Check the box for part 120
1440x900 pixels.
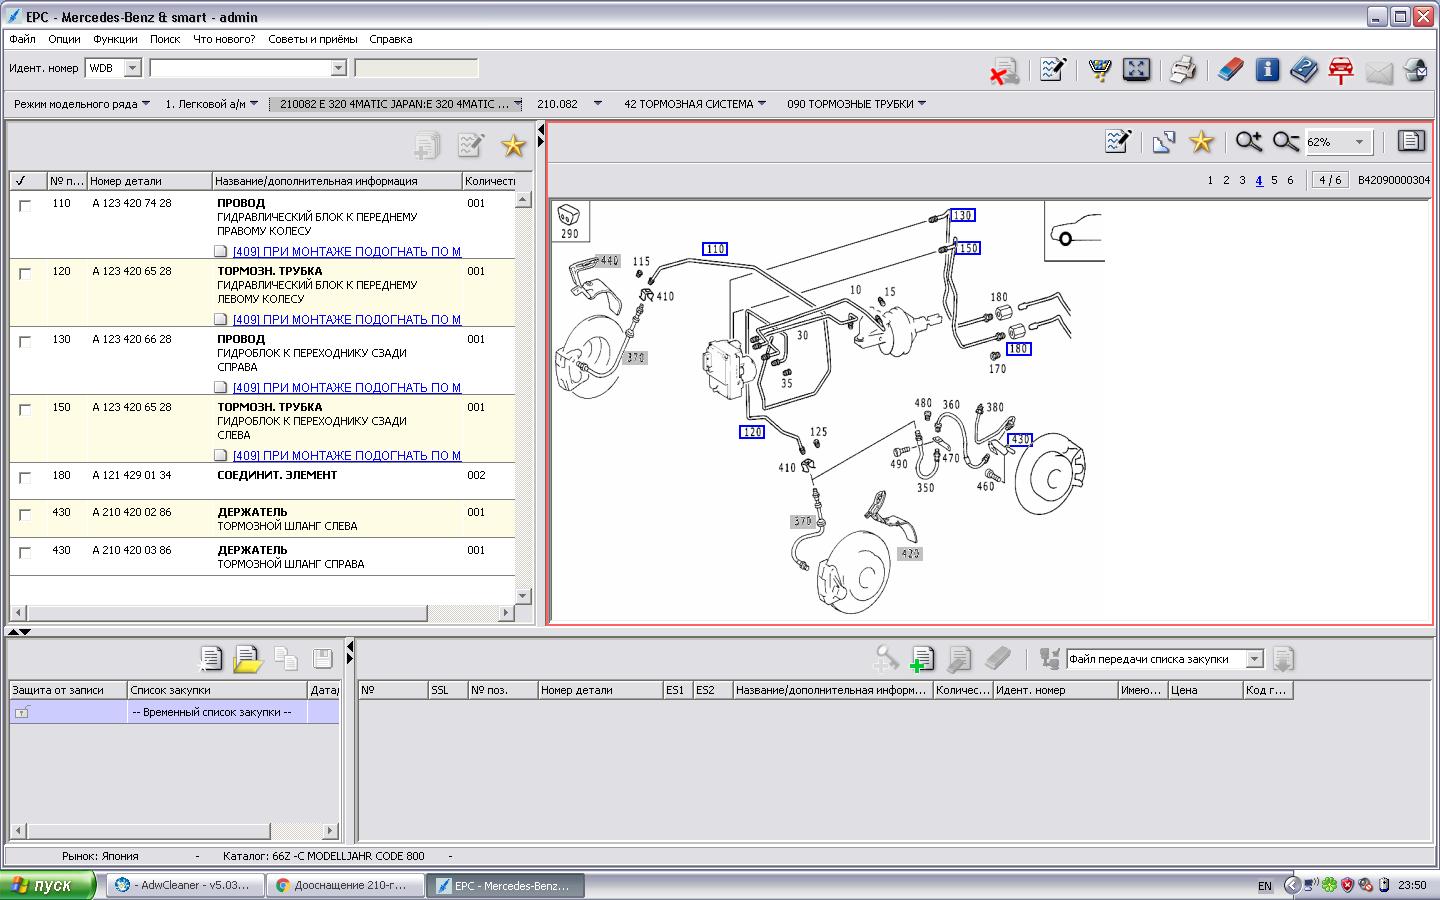[x=25, y=273]
